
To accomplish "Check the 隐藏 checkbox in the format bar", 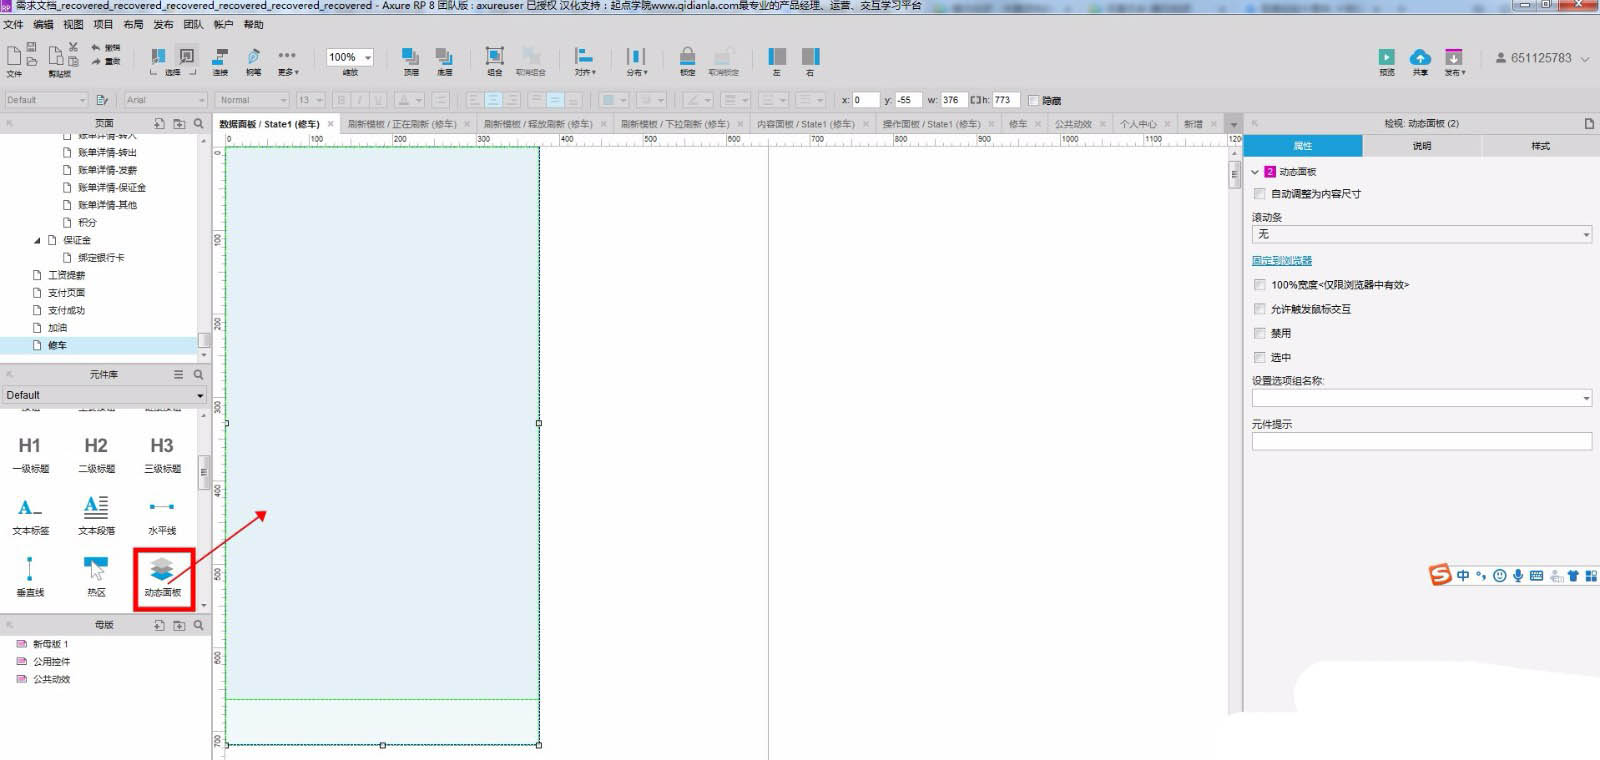I will coord(1034,100).
